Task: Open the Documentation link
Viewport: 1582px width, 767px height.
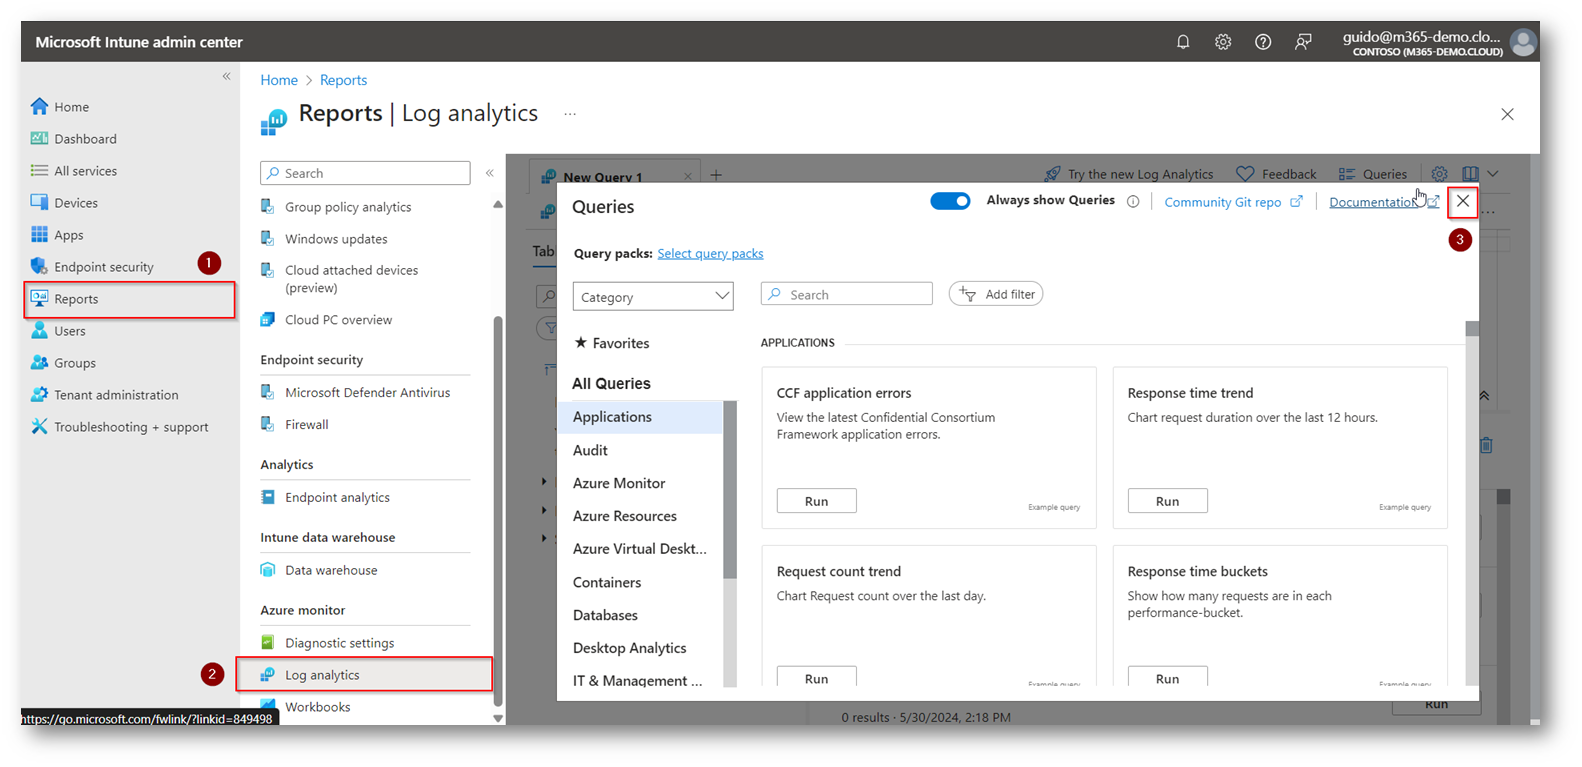Action: click(1384, 202)
